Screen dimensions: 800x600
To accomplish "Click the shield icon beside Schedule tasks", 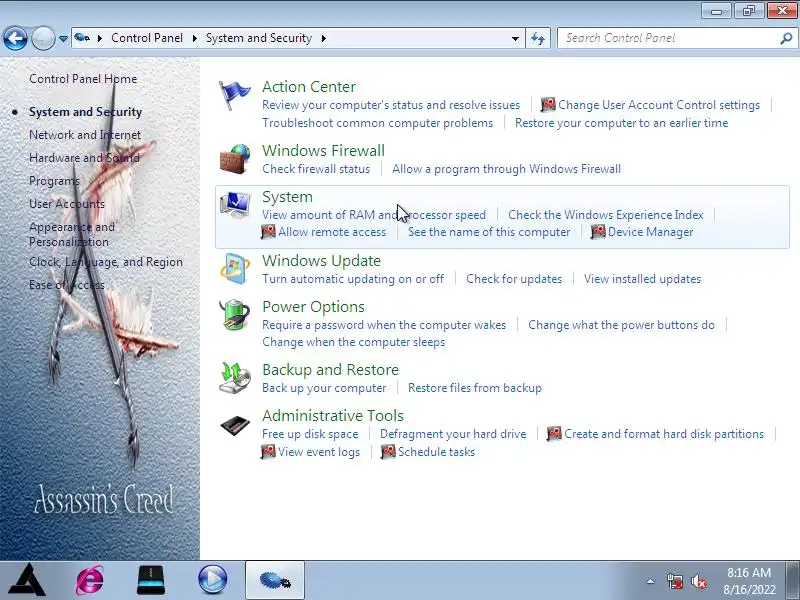I will click(388, 452).
